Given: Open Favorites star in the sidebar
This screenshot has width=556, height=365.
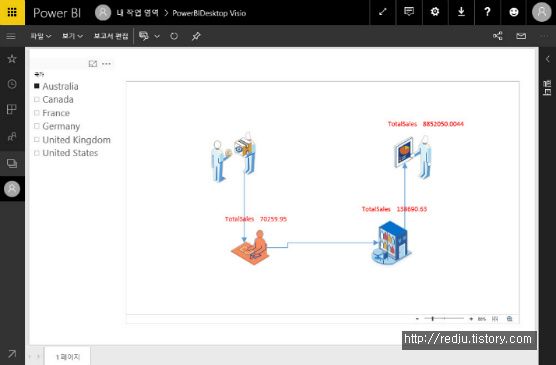Looking at the screenshot, I should (x=12, y=59).
